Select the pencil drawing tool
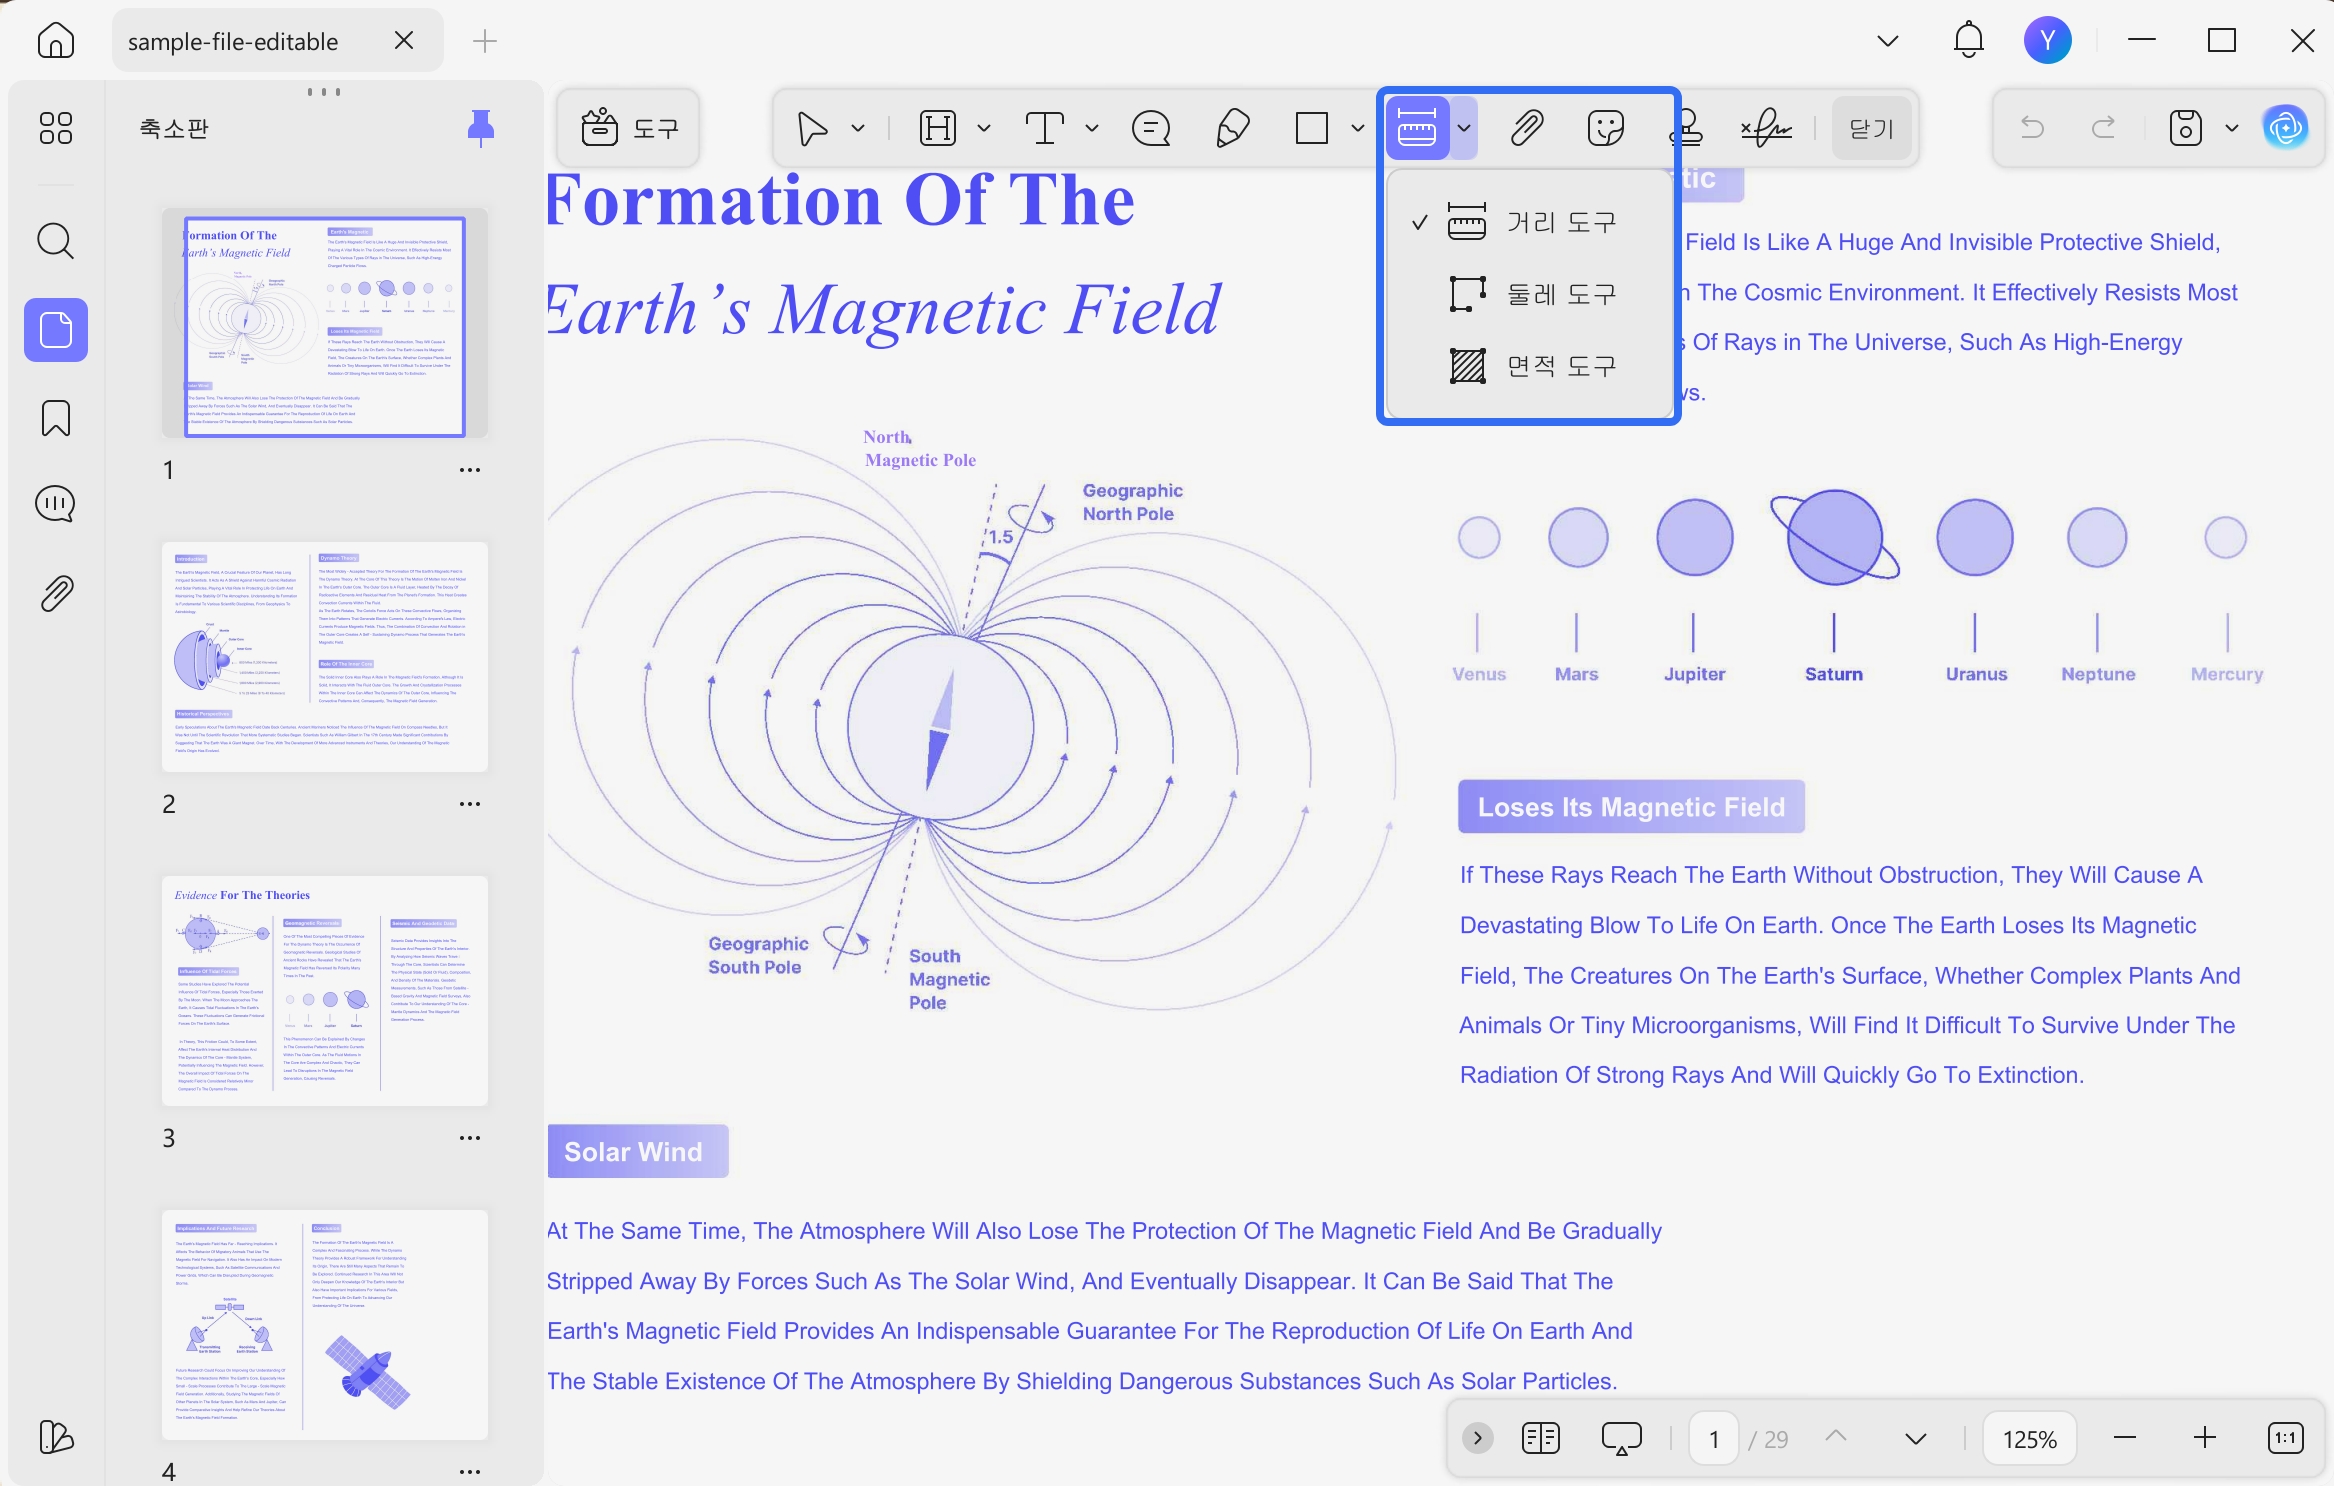 (1232, 128)
